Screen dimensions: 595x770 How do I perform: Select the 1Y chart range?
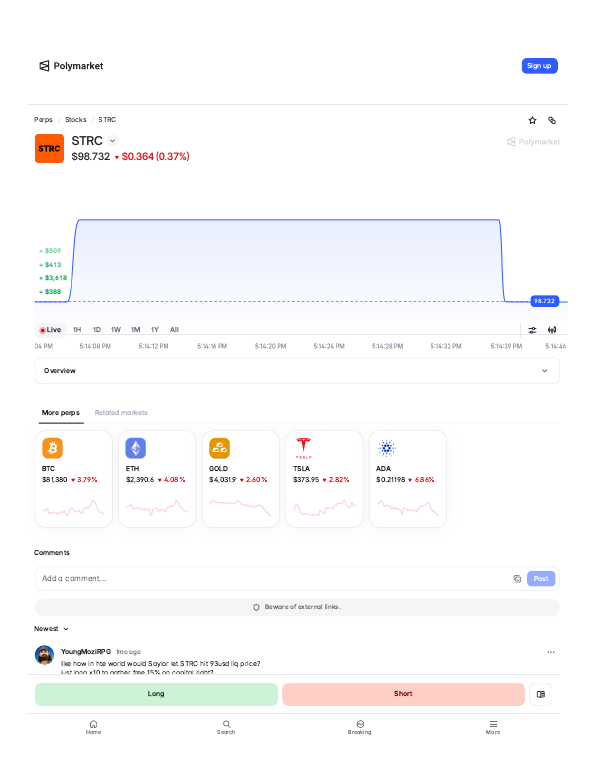(155, 330)
